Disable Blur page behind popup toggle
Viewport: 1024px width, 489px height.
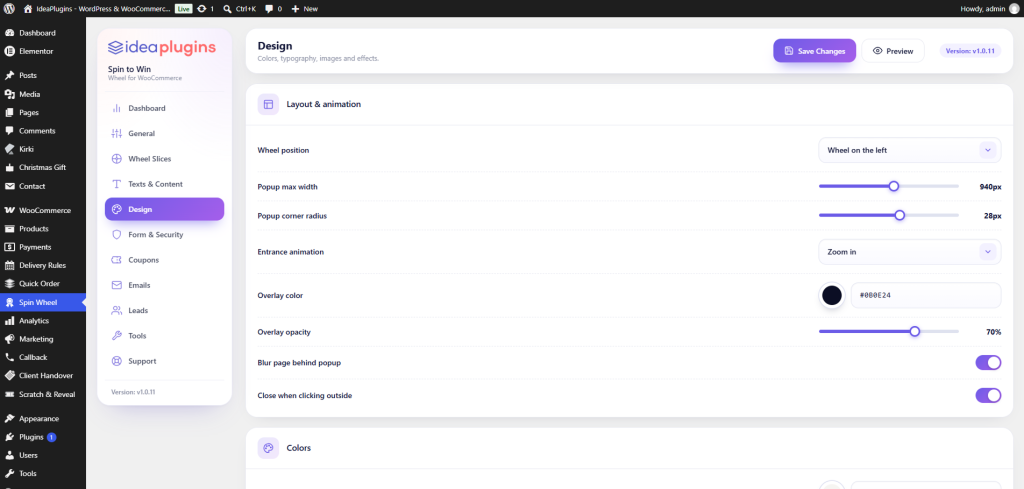pyautogui.click(x=988, y=362)
